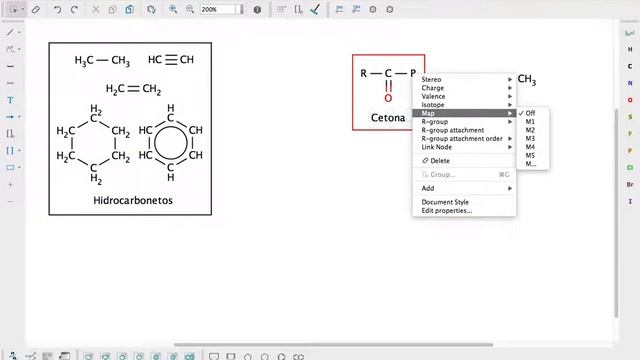Expand the chain tool options arrow
Image resolution: width=640 pixels, height=360 pixels.
pyautogui.click(x=20, y=49)
